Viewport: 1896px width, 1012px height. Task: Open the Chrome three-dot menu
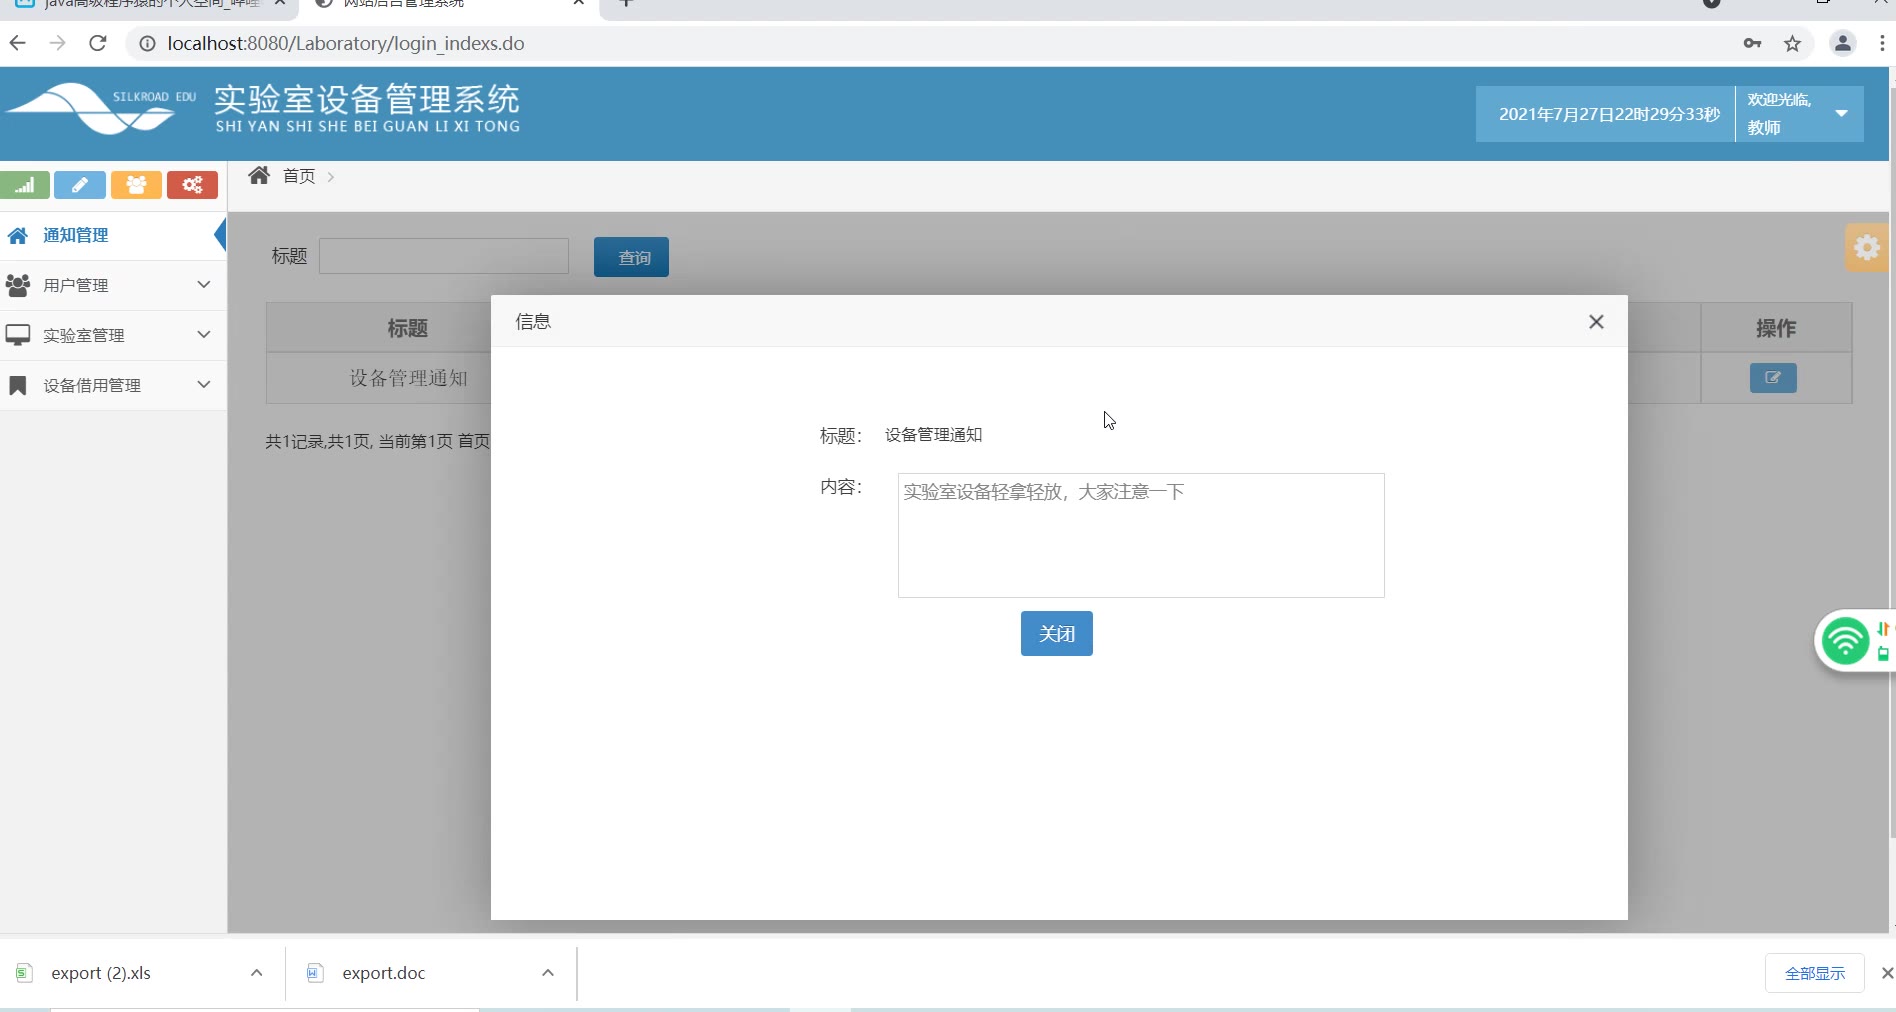(1882, 44)
